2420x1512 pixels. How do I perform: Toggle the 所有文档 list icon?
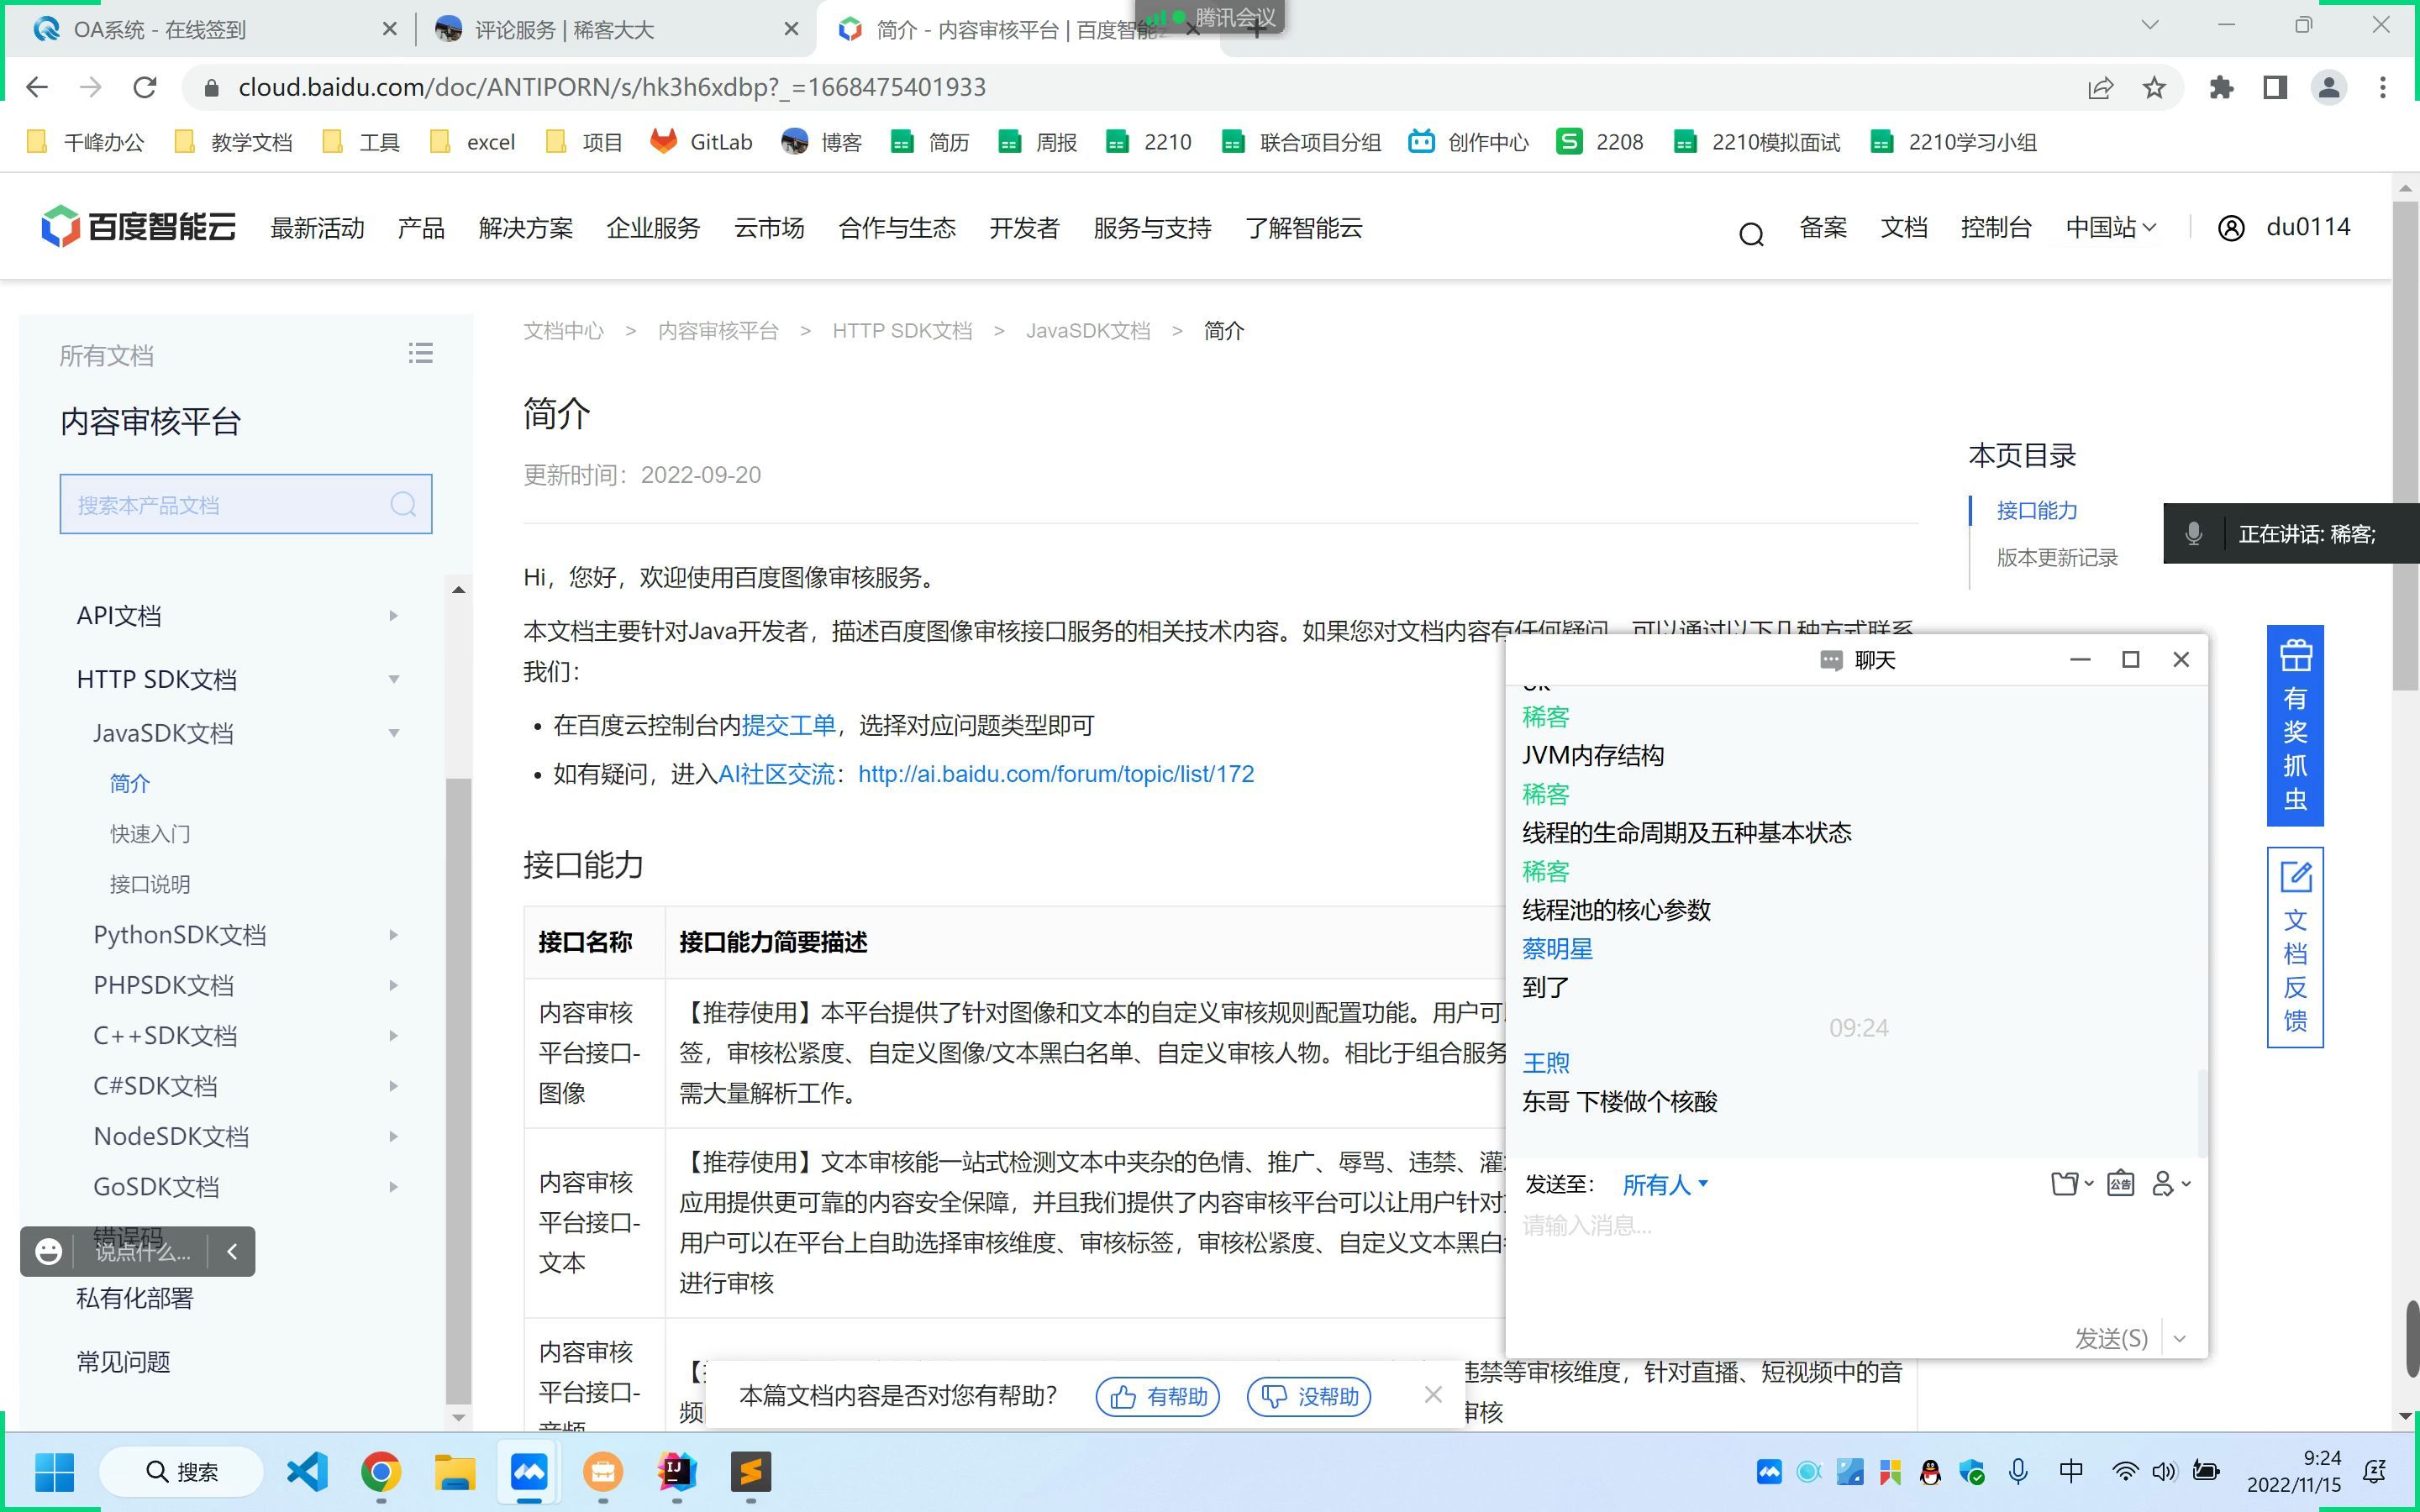click(x=421, y=353)
